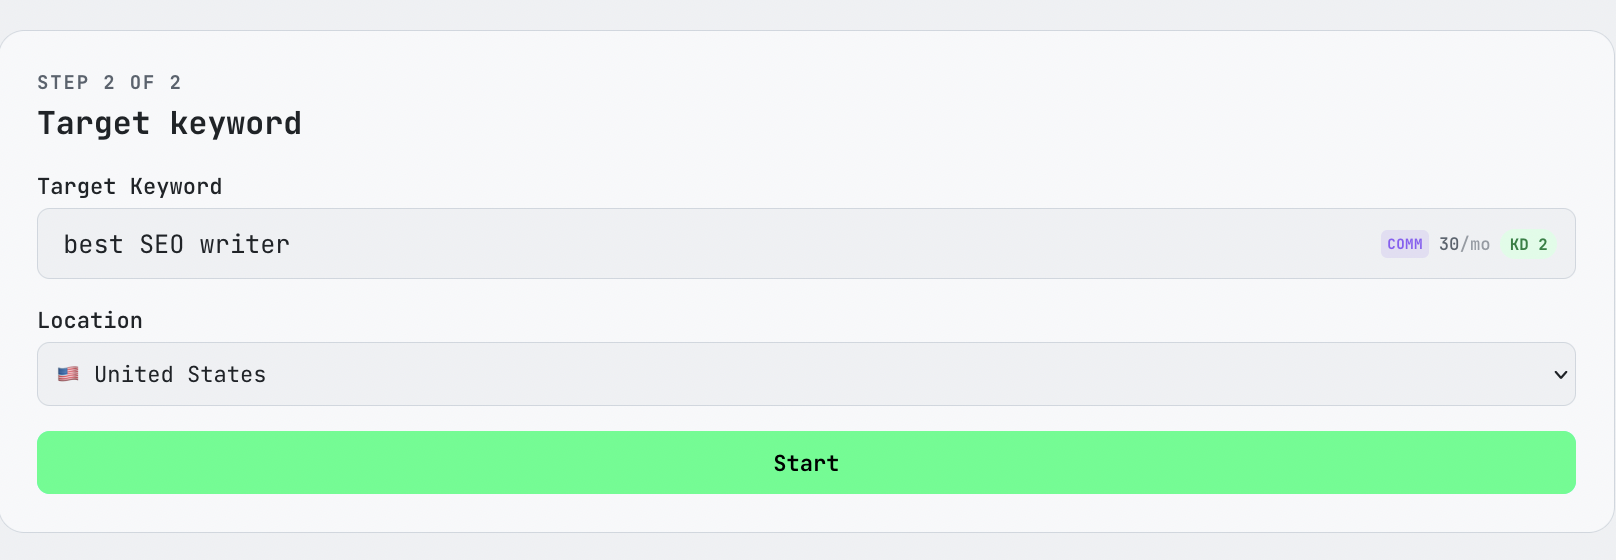Click the US flag icon
The width and height of the screenshot is (1616, 560).
pyautogui.click(x=68, y=374)
